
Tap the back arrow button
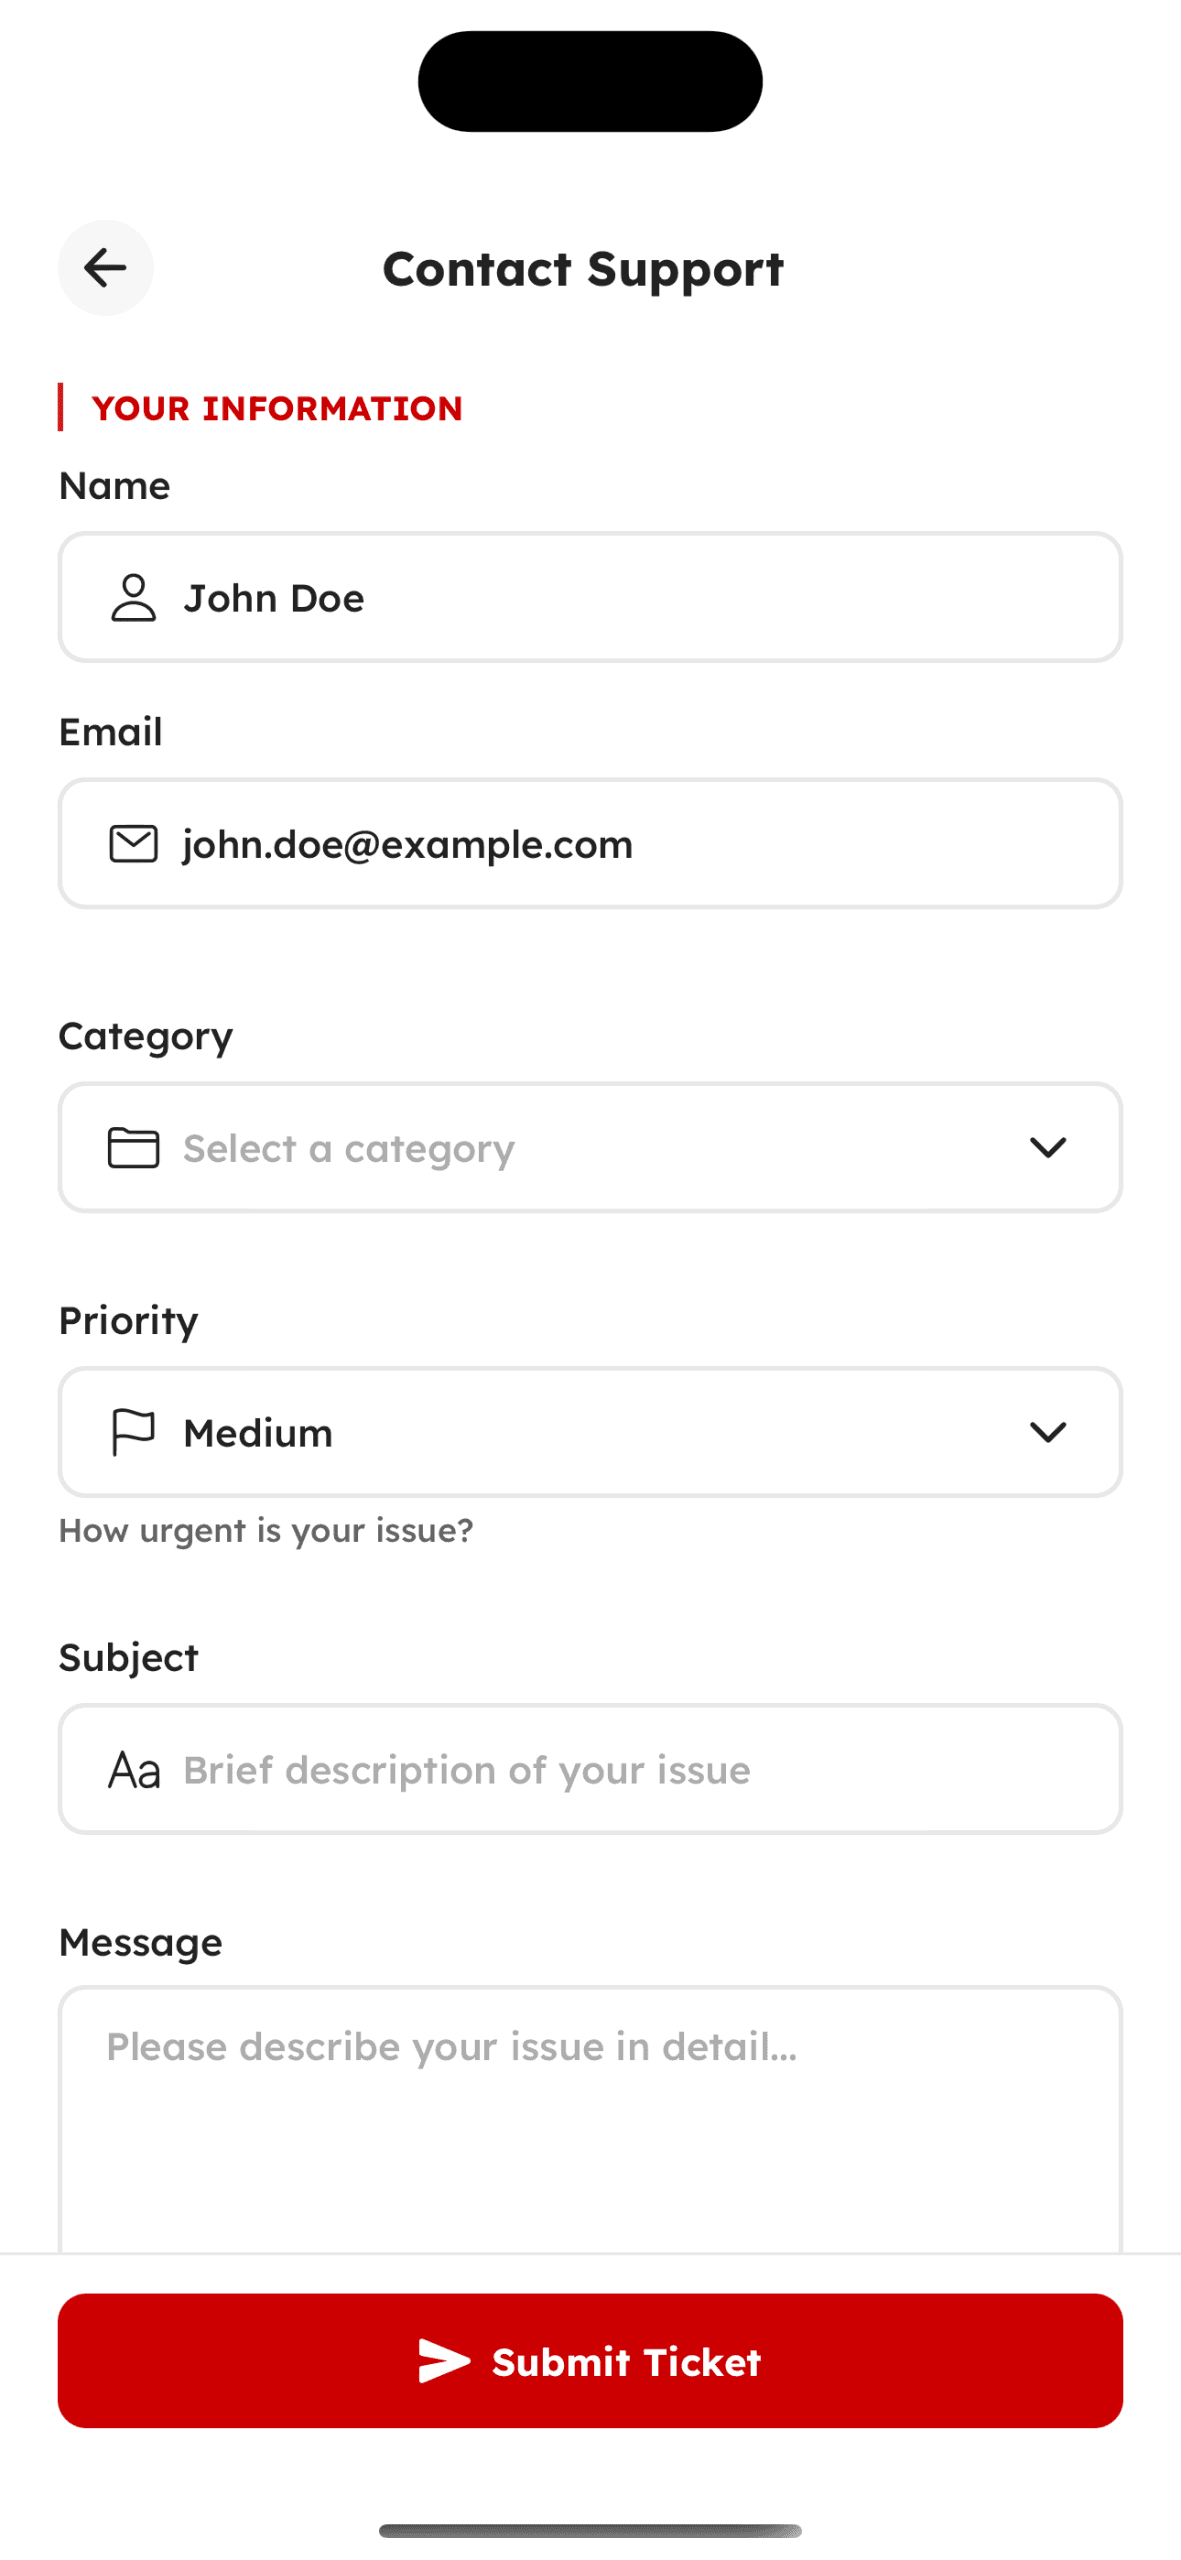click(105, 268)
